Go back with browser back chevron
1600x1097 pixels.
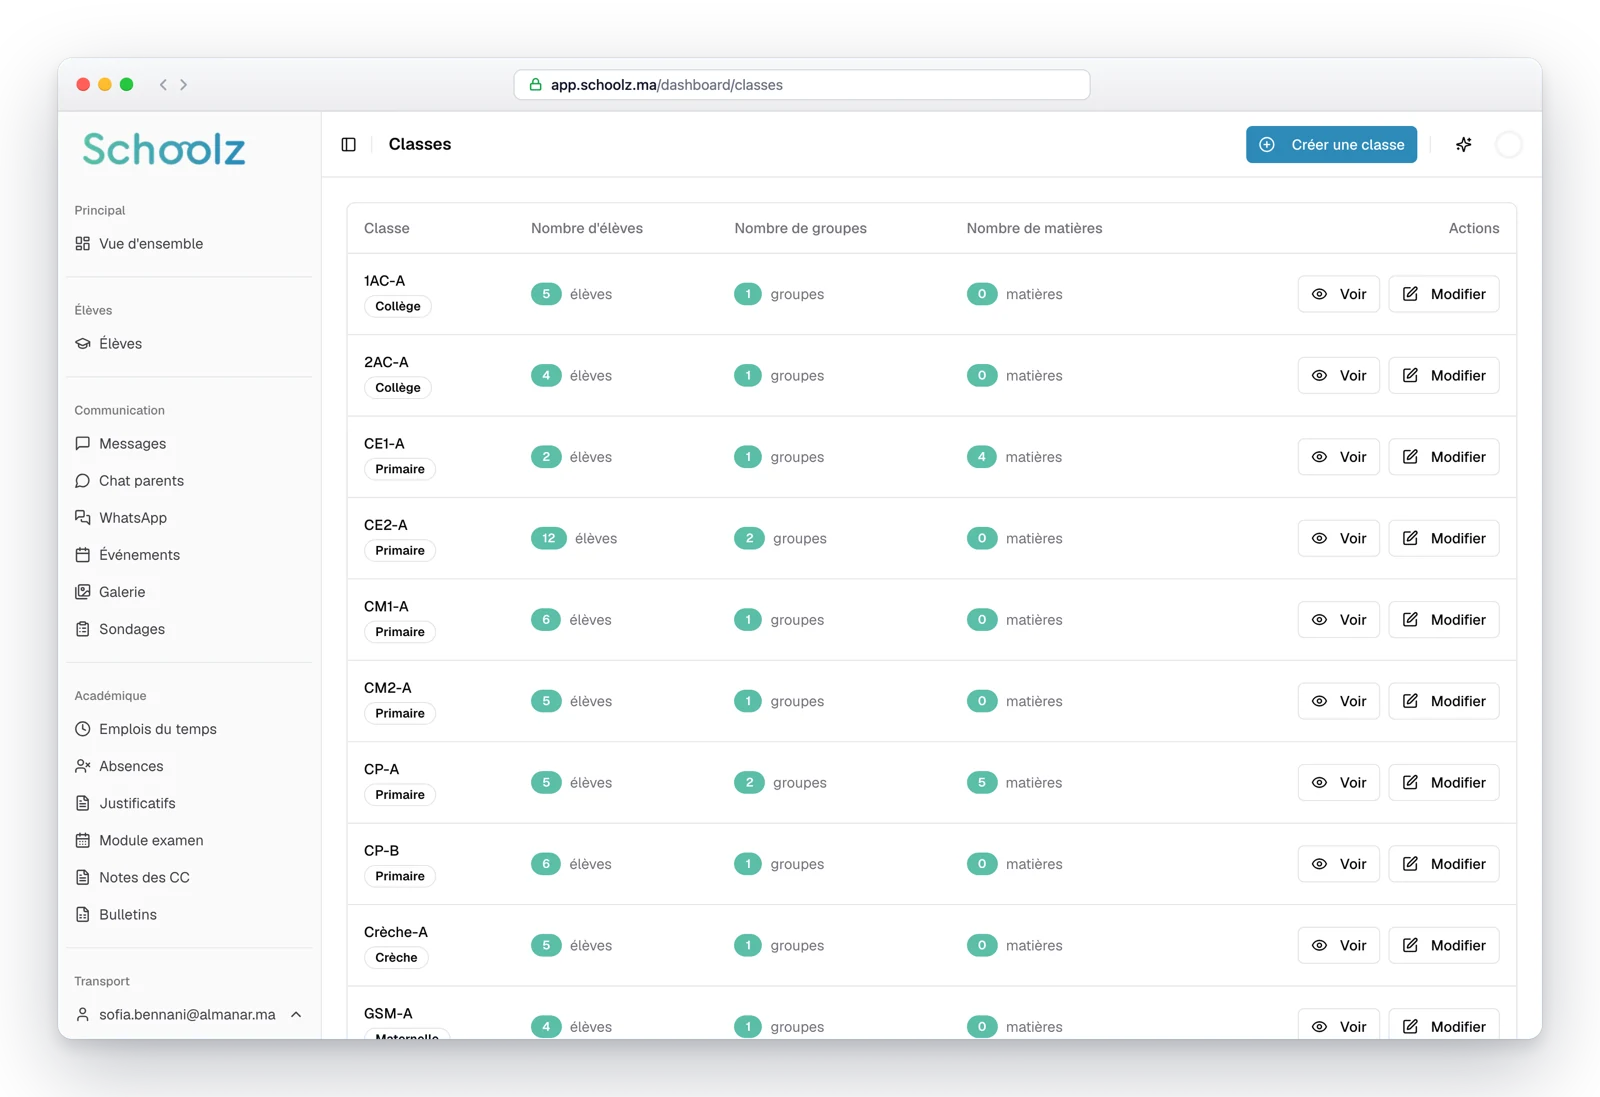click(163, 85)
